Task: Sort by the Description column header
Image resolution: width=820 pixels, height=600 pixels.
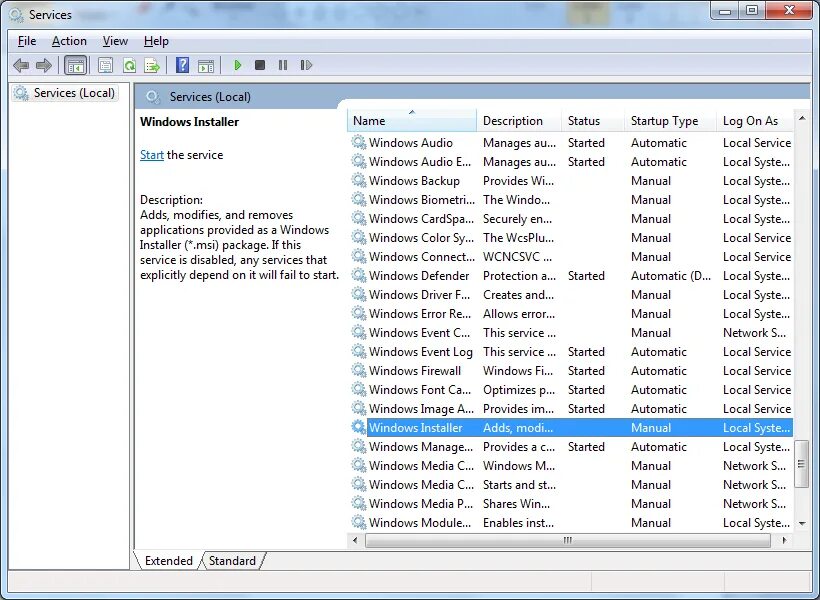Action: coord(519,121)
